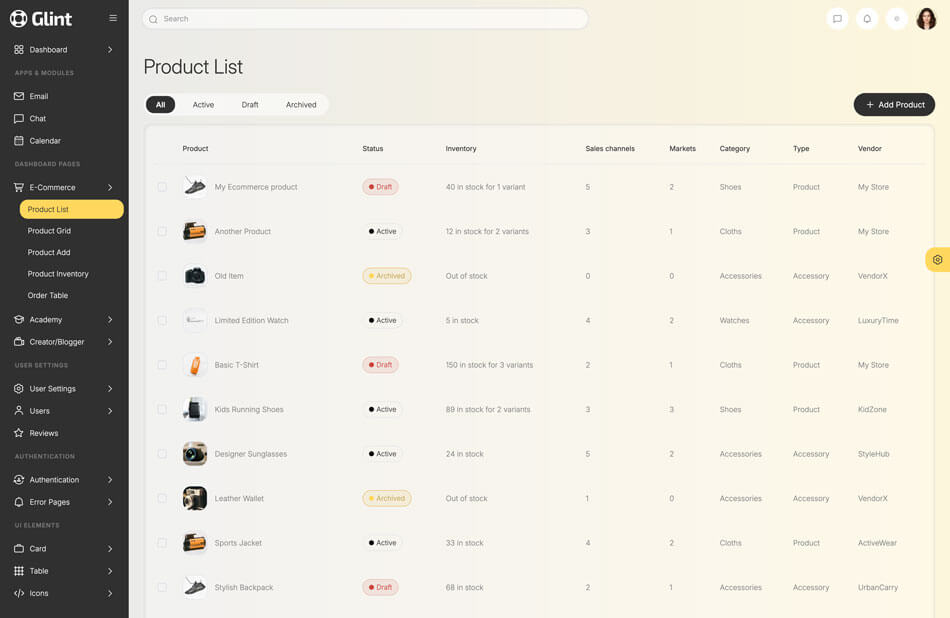Expand the Academy submenu
Screen dimensions: 950x618
pos(64,320)
